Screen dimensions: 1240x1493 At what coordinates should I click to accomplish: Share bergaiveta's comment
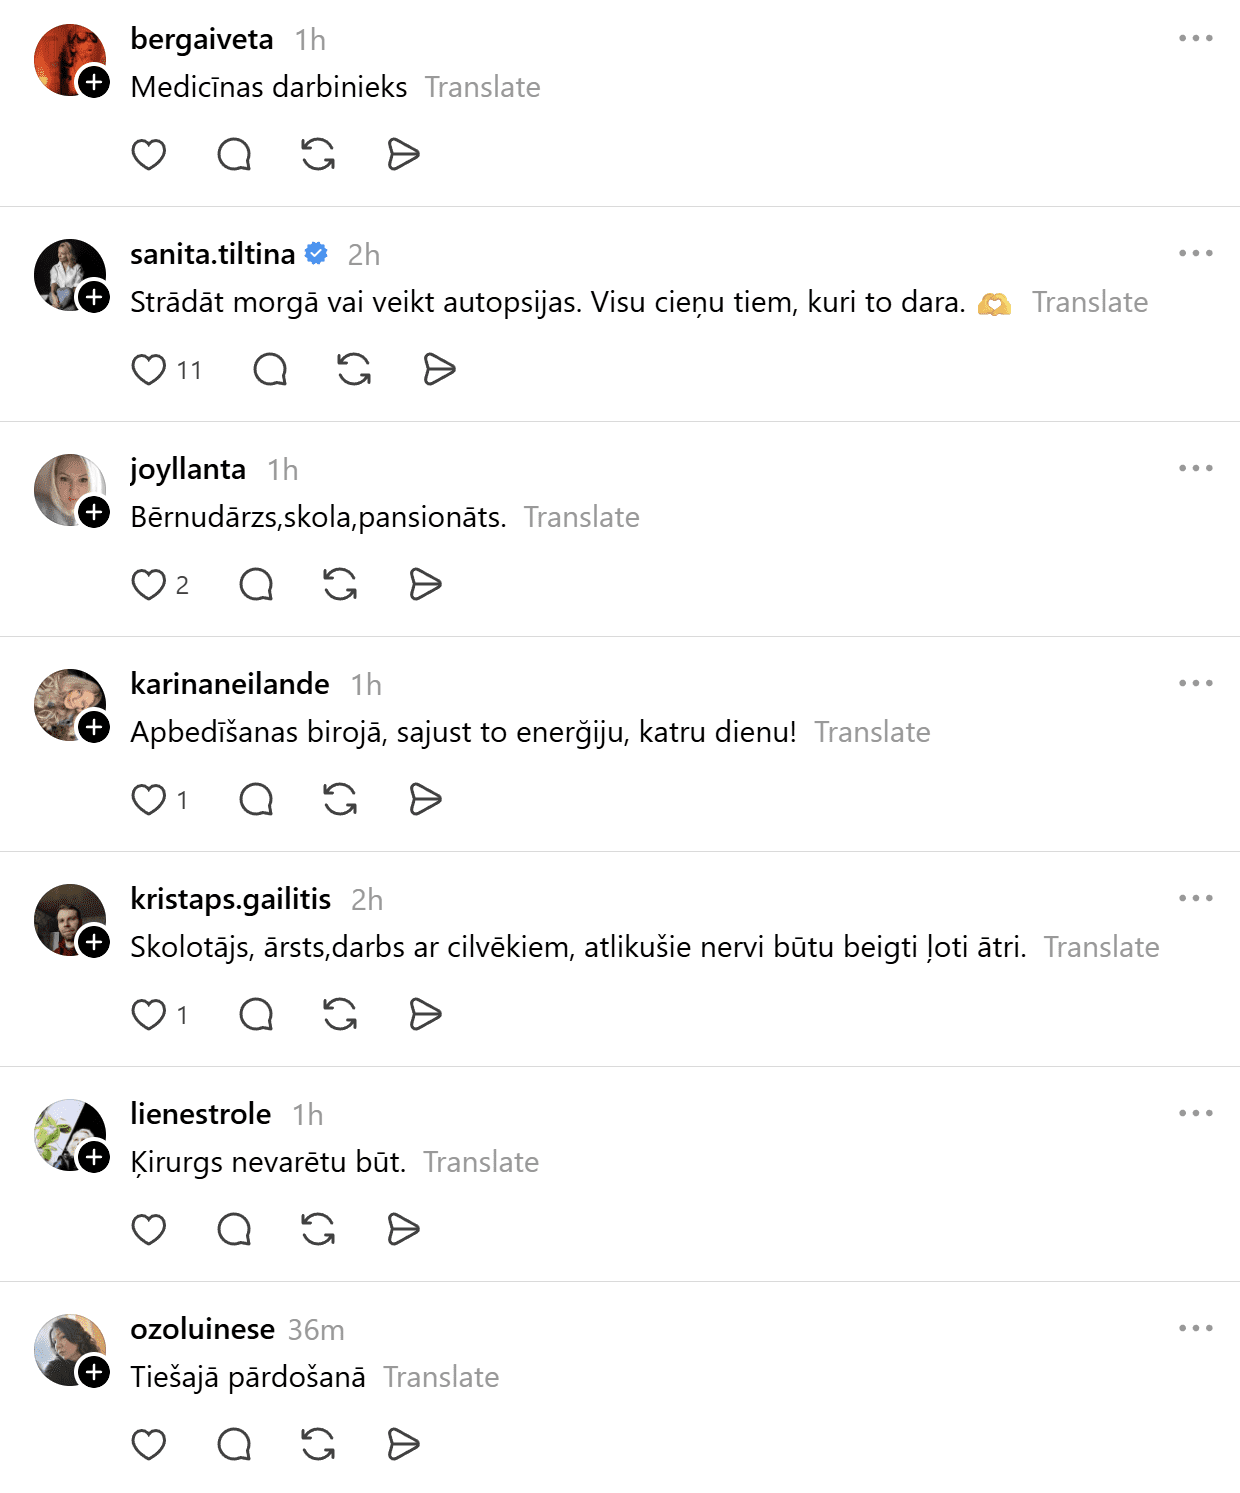[x=403, y=155]
